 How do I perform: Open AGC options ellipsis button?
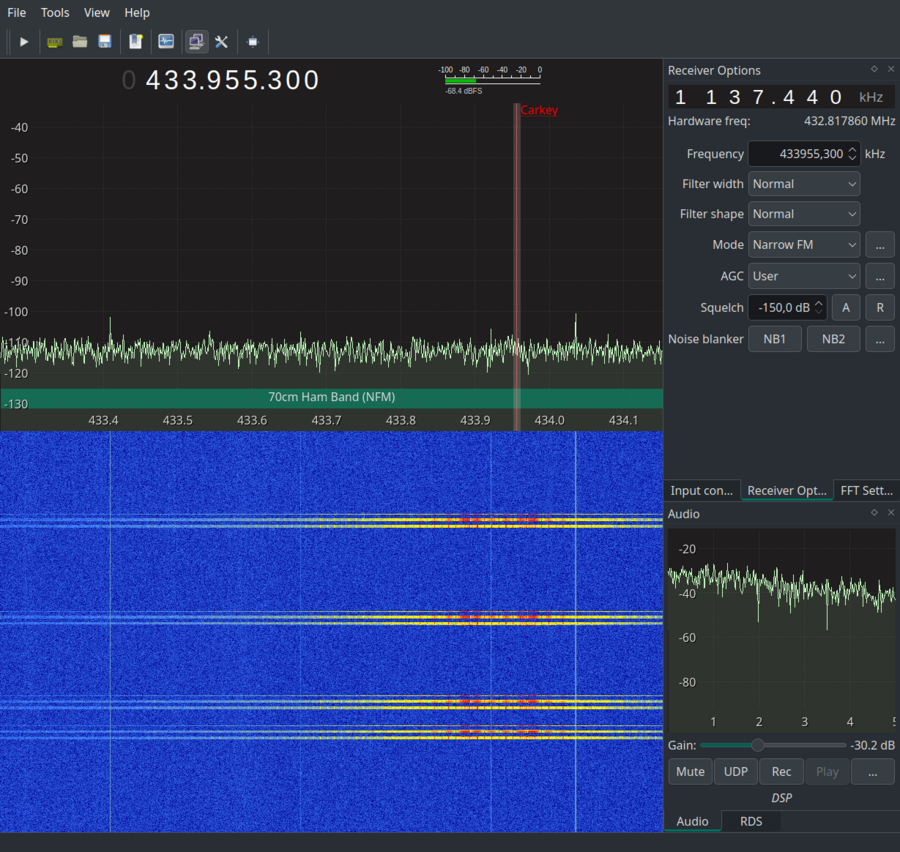[880, 277]
